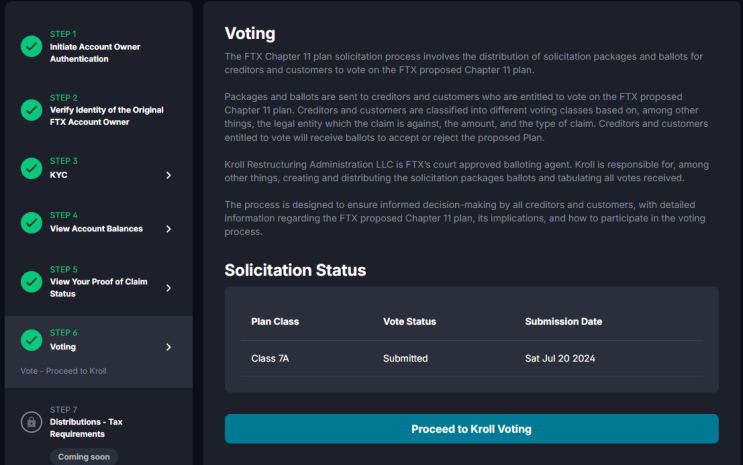Click the Coming soon badge

(x=83, y=457)
